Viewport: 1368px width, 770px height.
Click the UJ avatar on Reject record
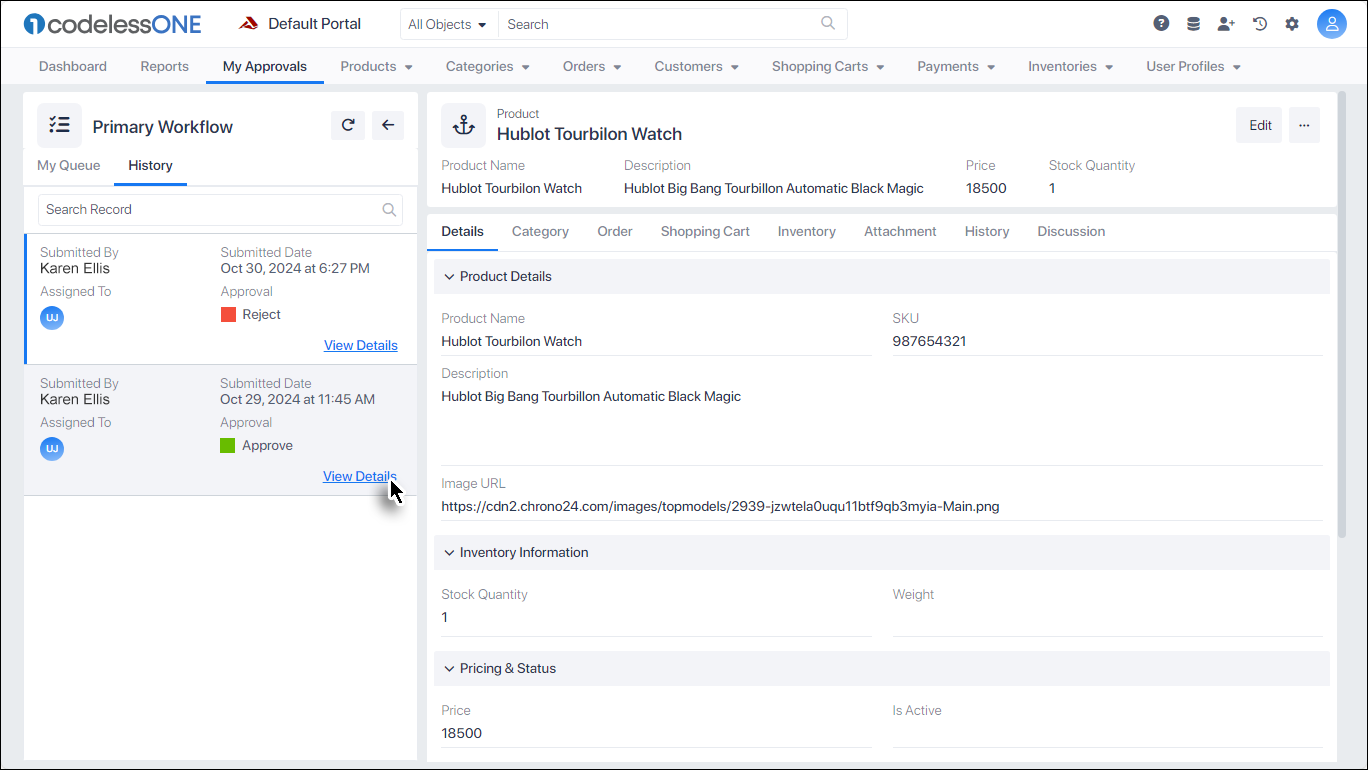point(52,318)
